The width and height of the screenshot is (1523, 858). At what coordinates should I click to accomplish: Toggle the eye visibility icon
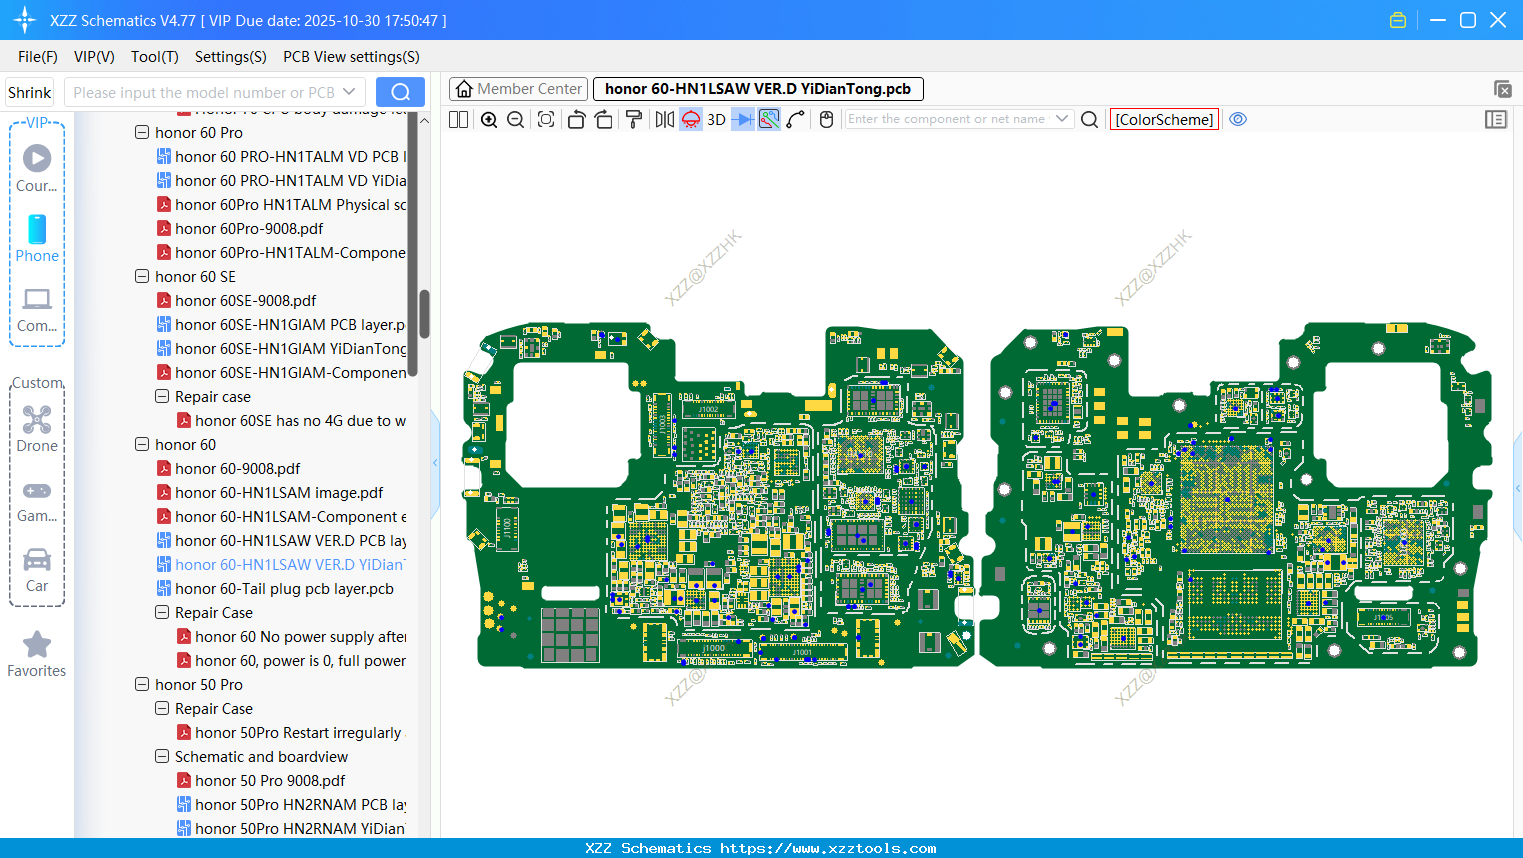click(x=1238, y=119)
